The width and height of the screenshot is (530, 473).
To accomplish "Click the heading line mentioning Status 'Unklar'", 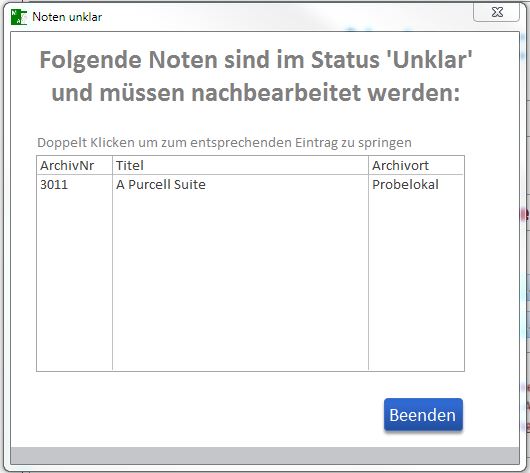I will (256, 60).
